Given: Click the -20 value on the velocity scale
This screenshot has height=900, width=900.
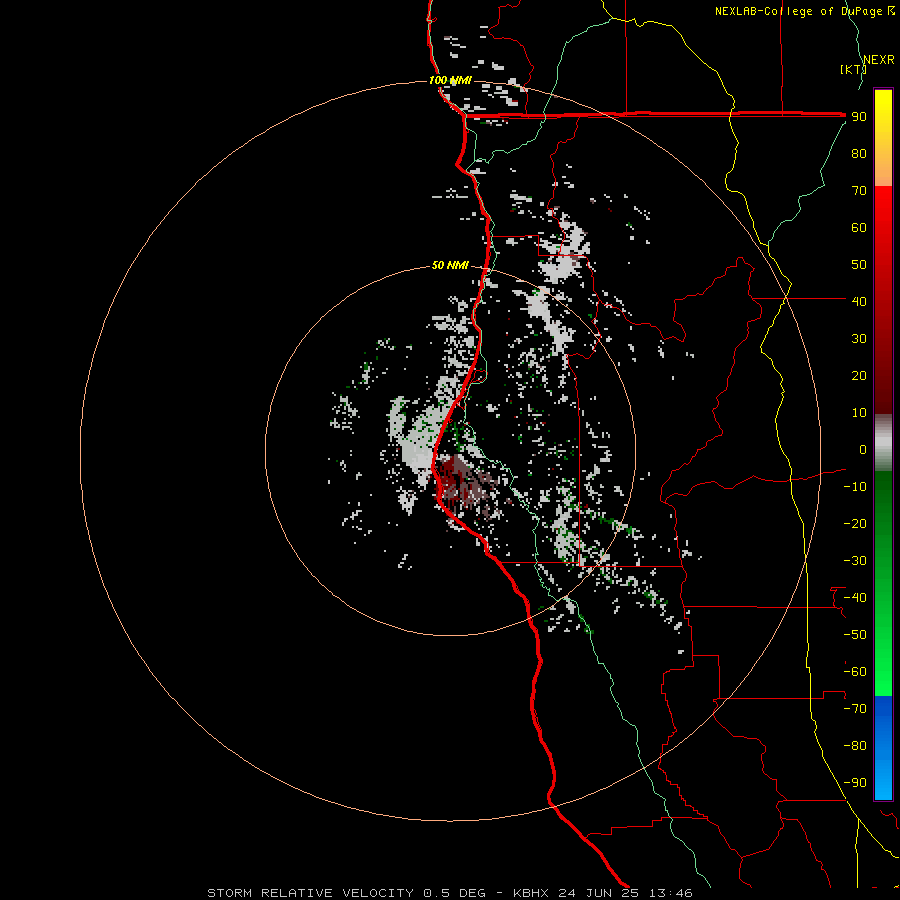Looking at the screenshot, I should pyautogui.click(x=855, y=523).
